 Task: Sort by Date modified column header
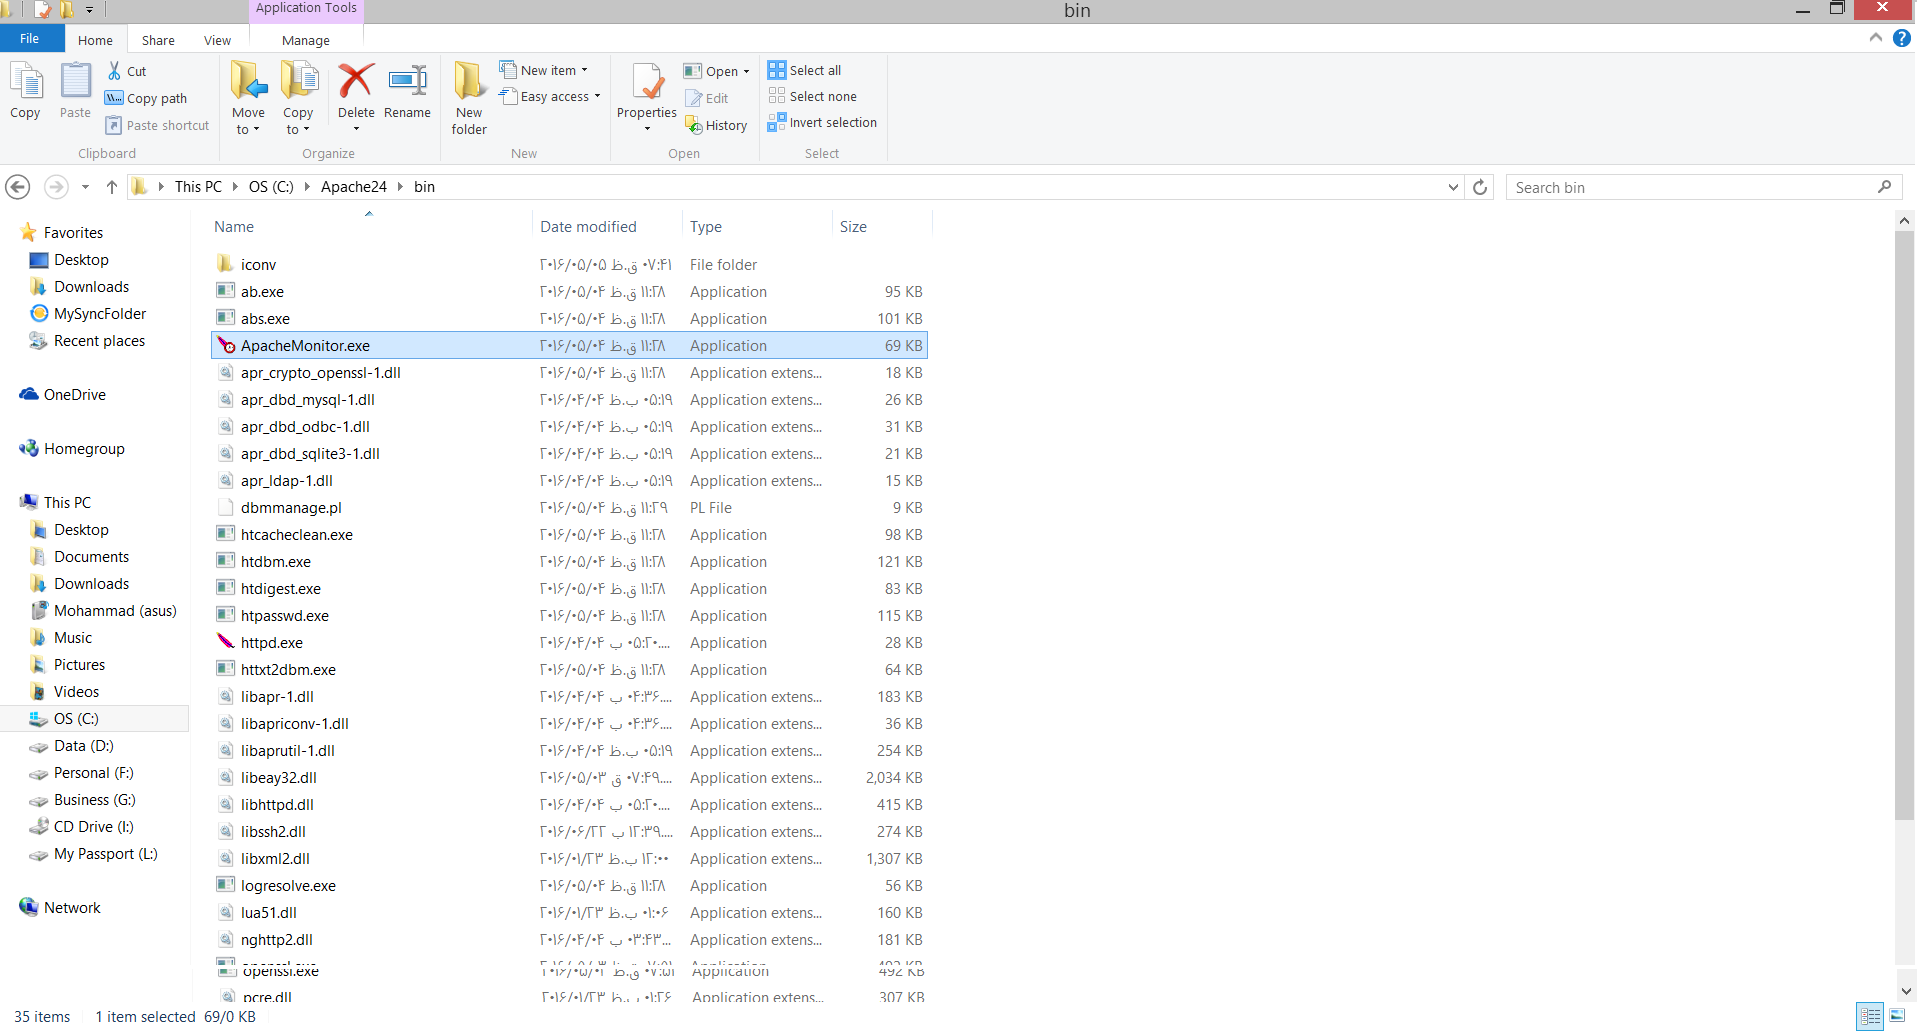coord(607,227)
